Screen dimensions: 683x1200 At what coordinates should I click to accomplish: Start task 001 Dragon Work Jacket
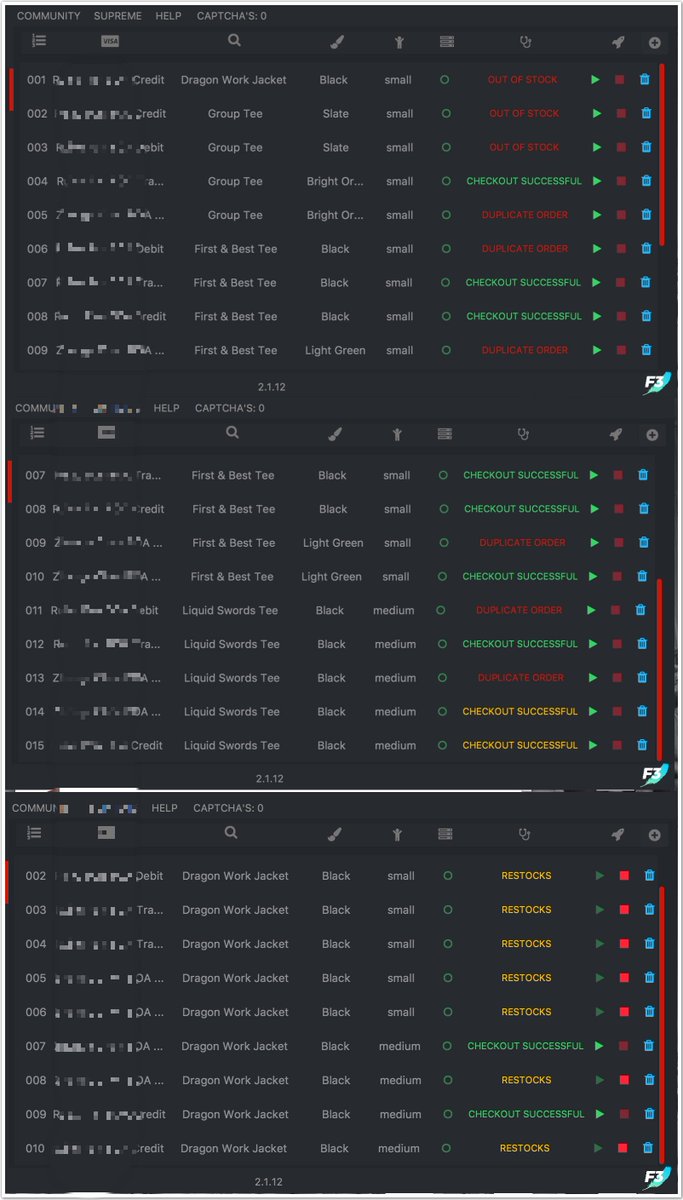coord(595,79)
